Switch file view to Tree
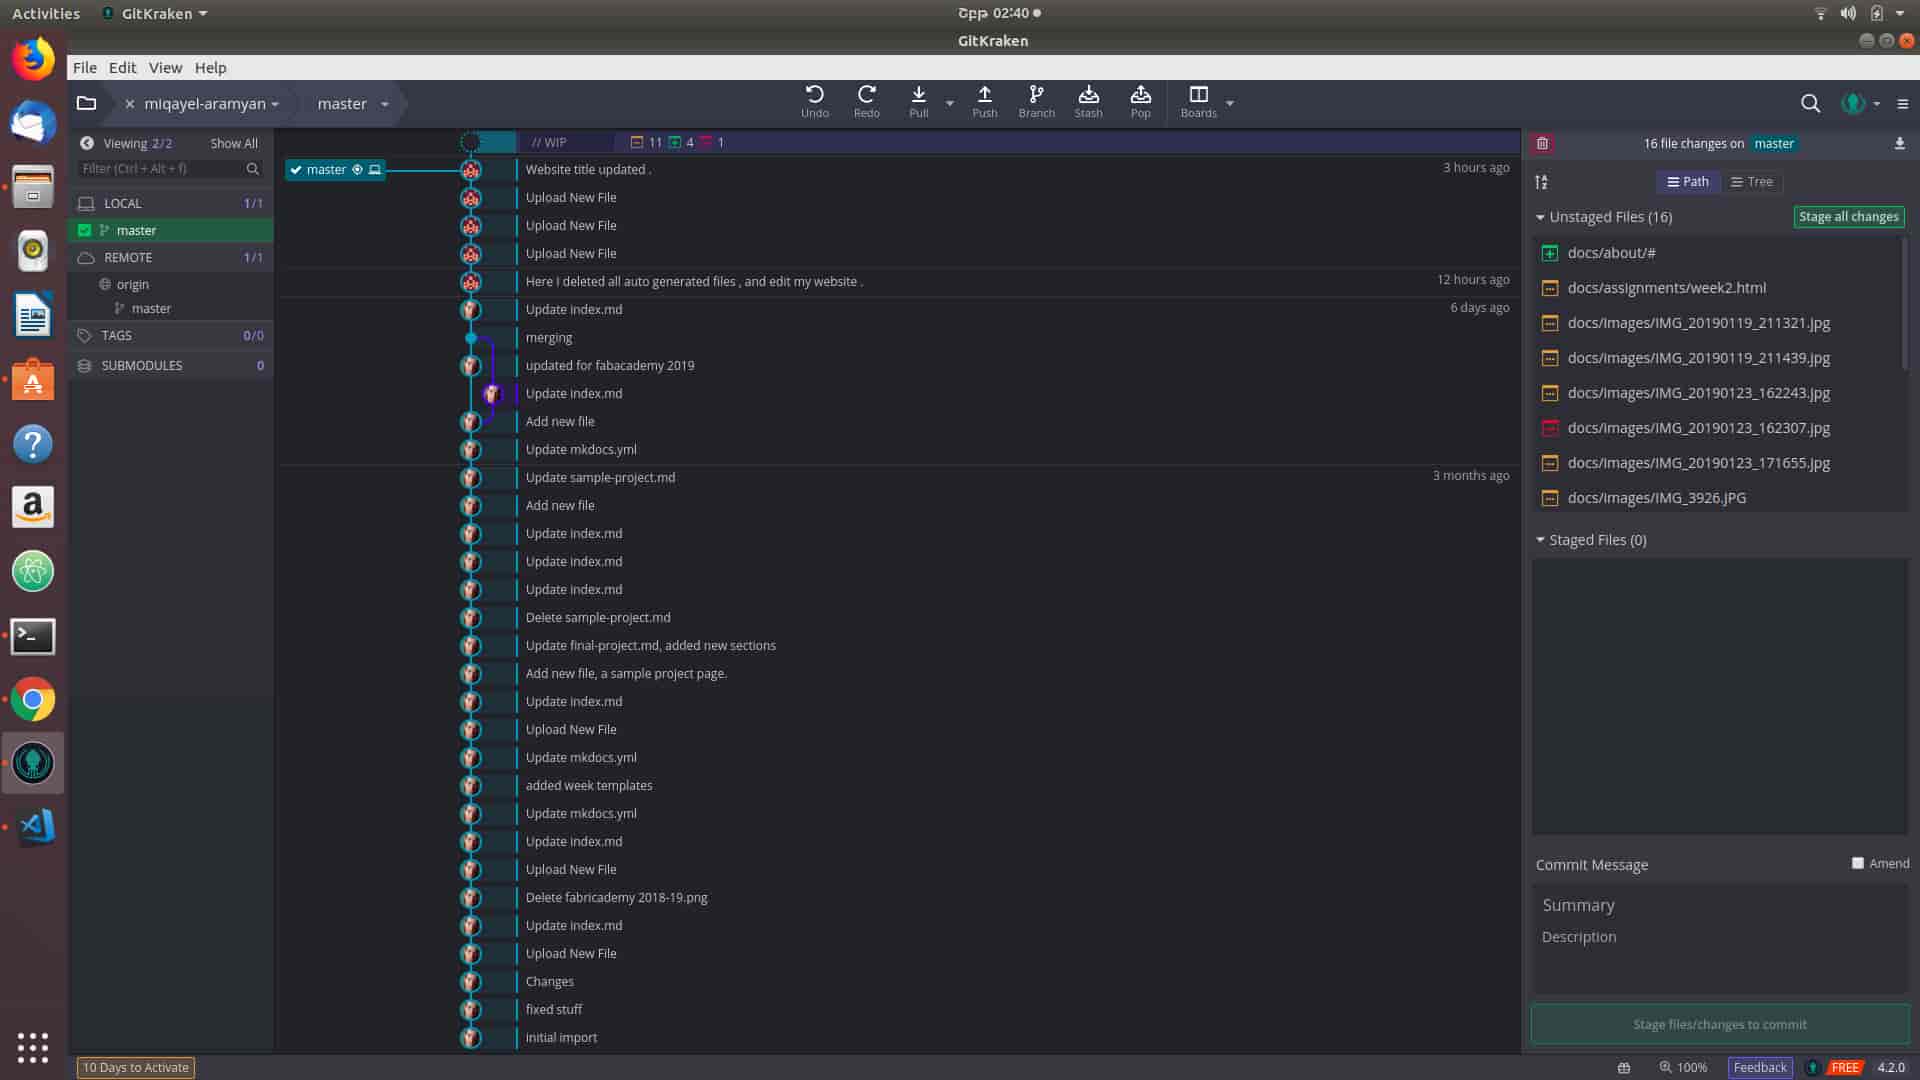Image resolution: width=1920 pixels, height=1080 pixels. coord(1752,182)
